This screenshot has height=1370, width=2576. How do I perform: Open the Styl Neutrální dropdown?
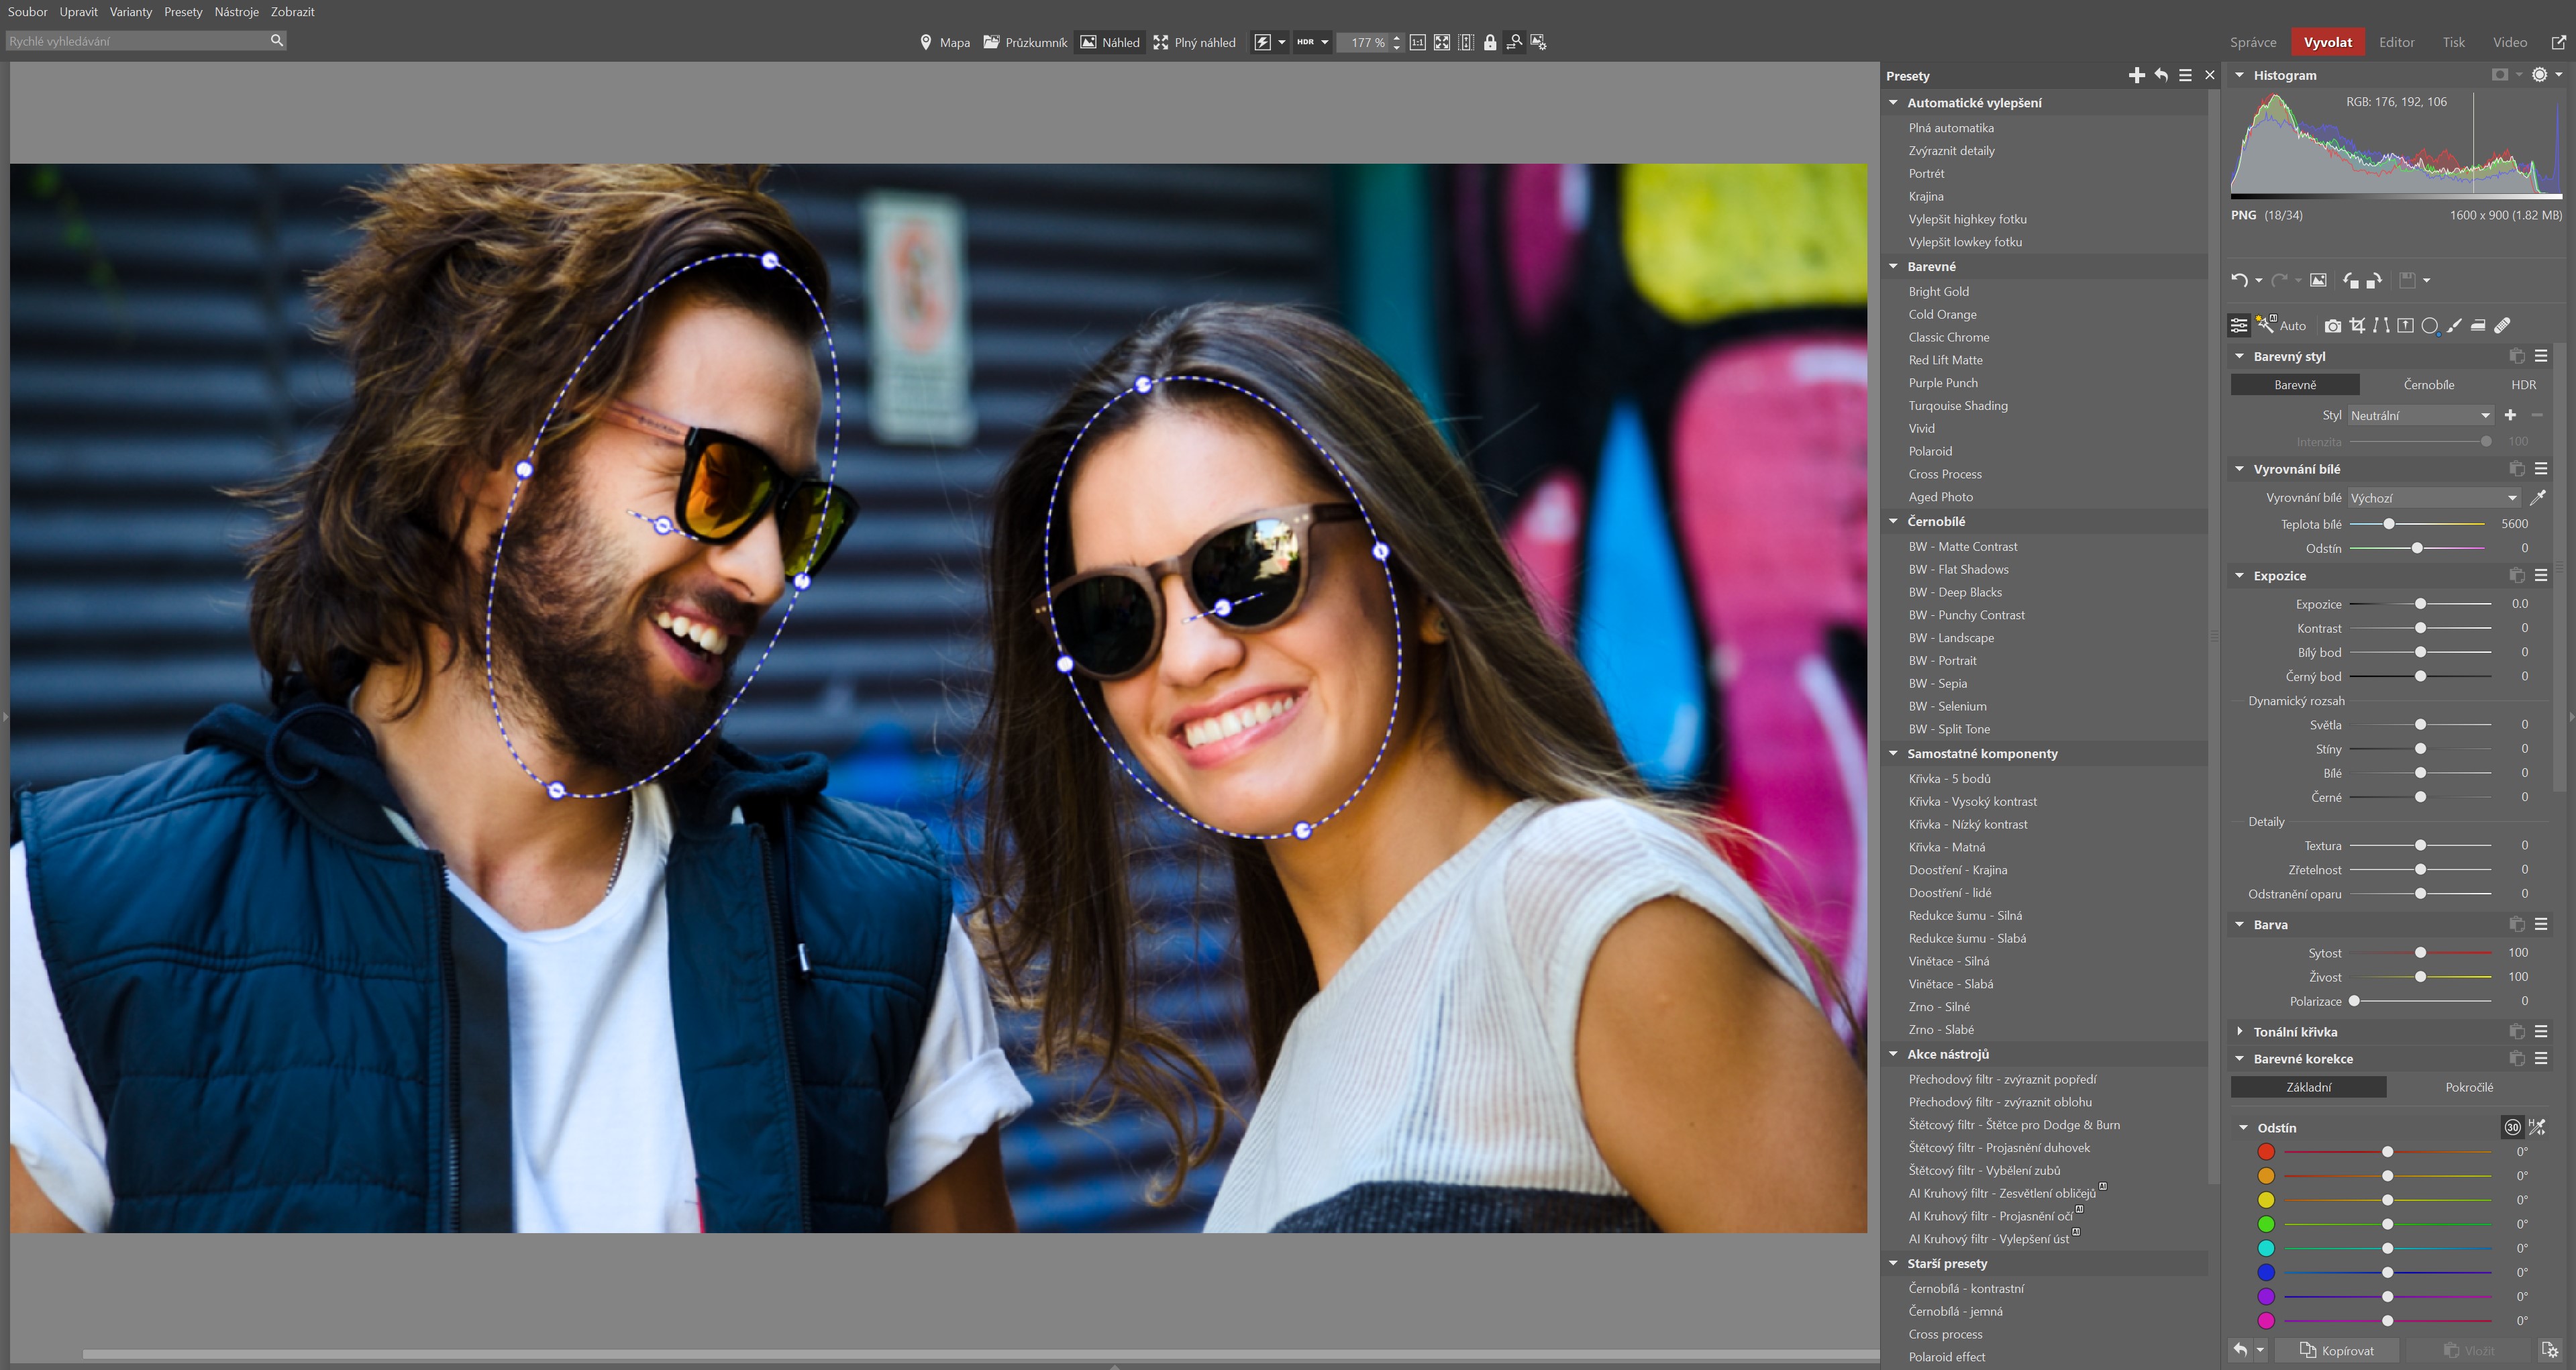pos(2419,415)
